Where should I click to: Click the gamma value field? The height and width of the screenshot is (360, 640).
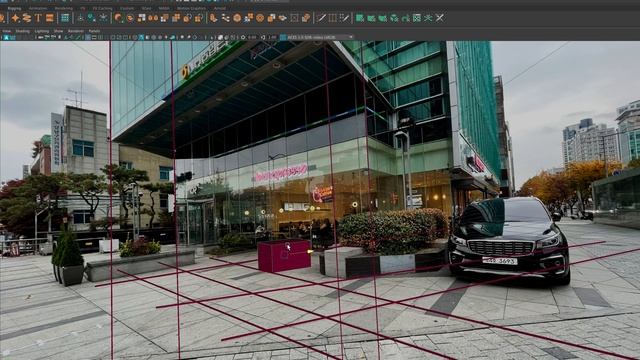[272, 37]
